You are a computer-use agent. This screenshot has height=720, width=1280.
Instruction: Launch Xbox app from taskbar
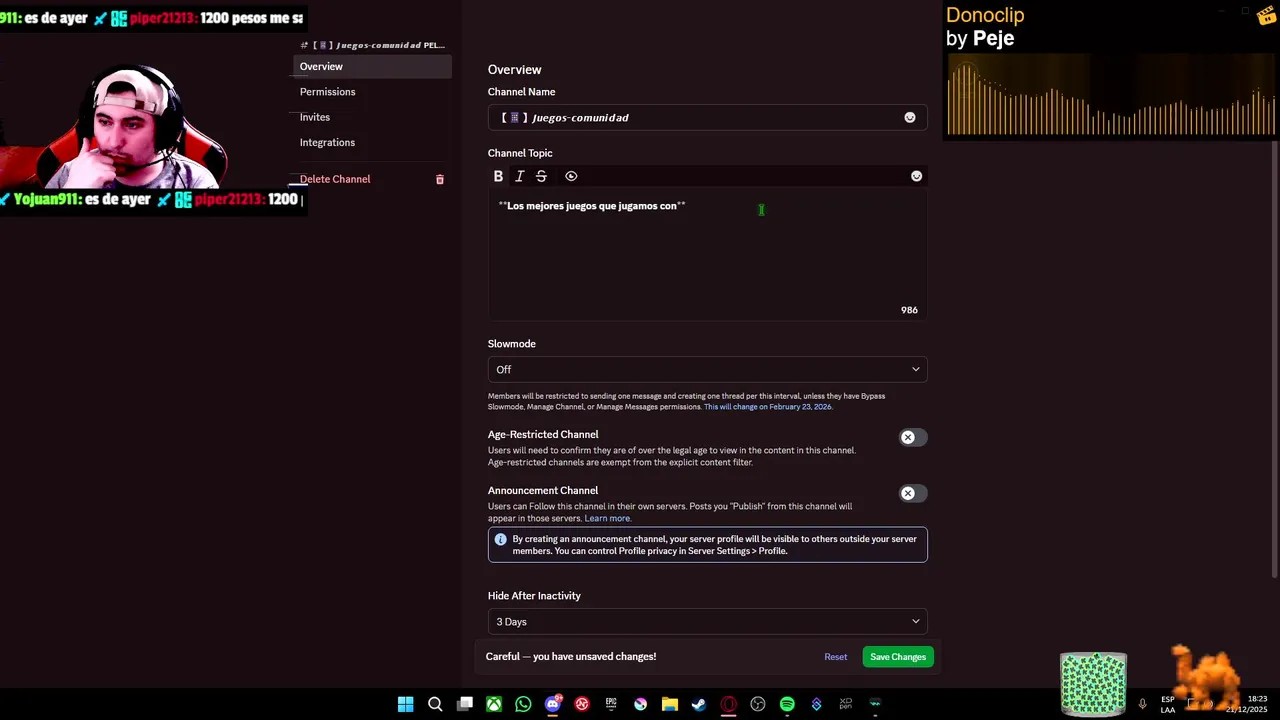(494, 704)
